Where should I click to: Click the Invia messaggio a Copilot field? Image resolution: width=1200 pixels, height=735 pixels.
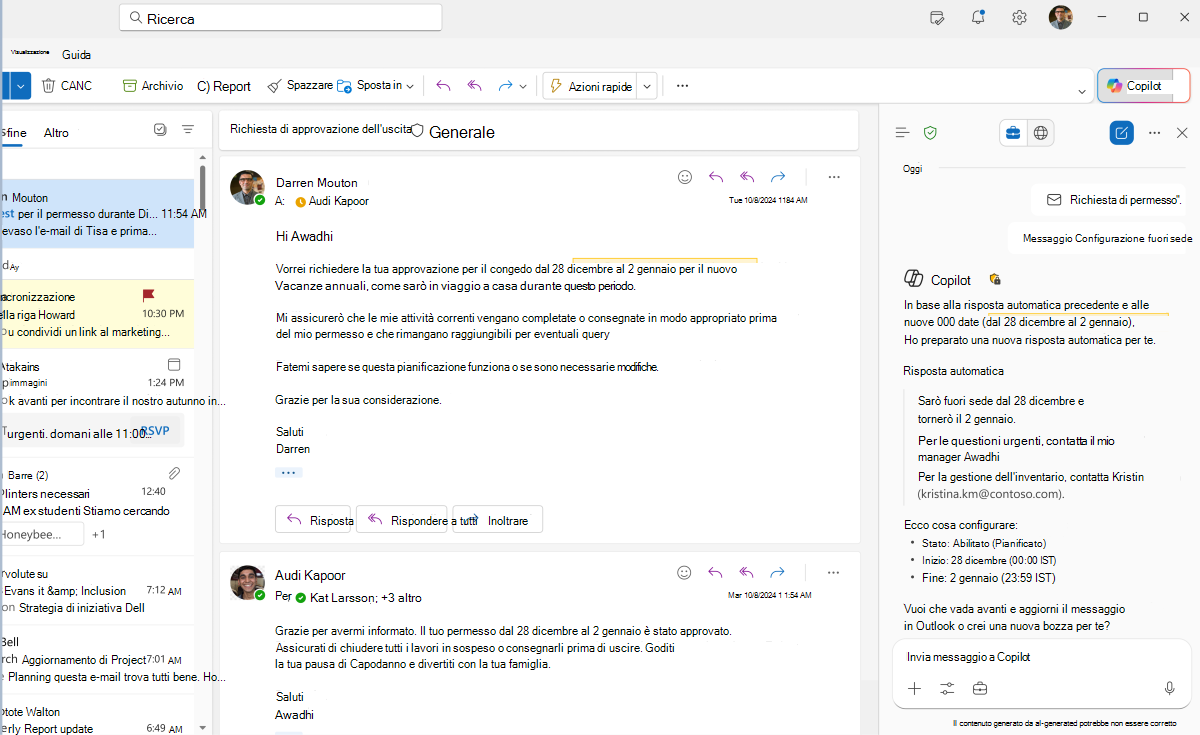tap(1042, 657)
